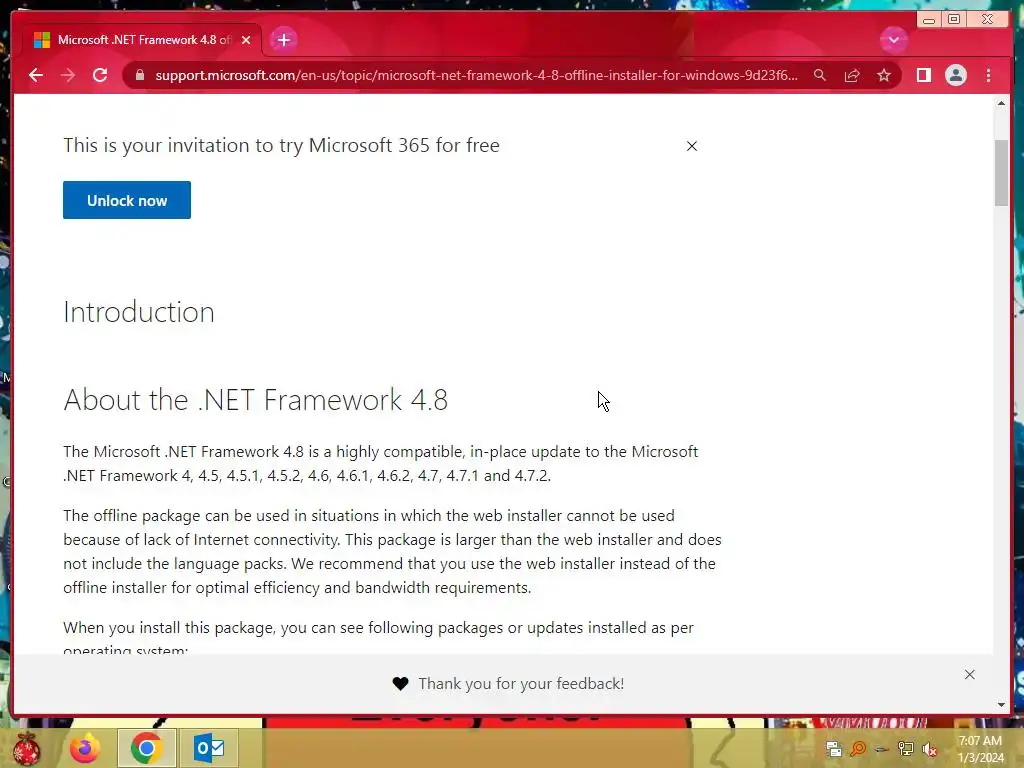Click the Chrome taskbar icon
The image size is (1024, 768).
[x=146, y=748]
